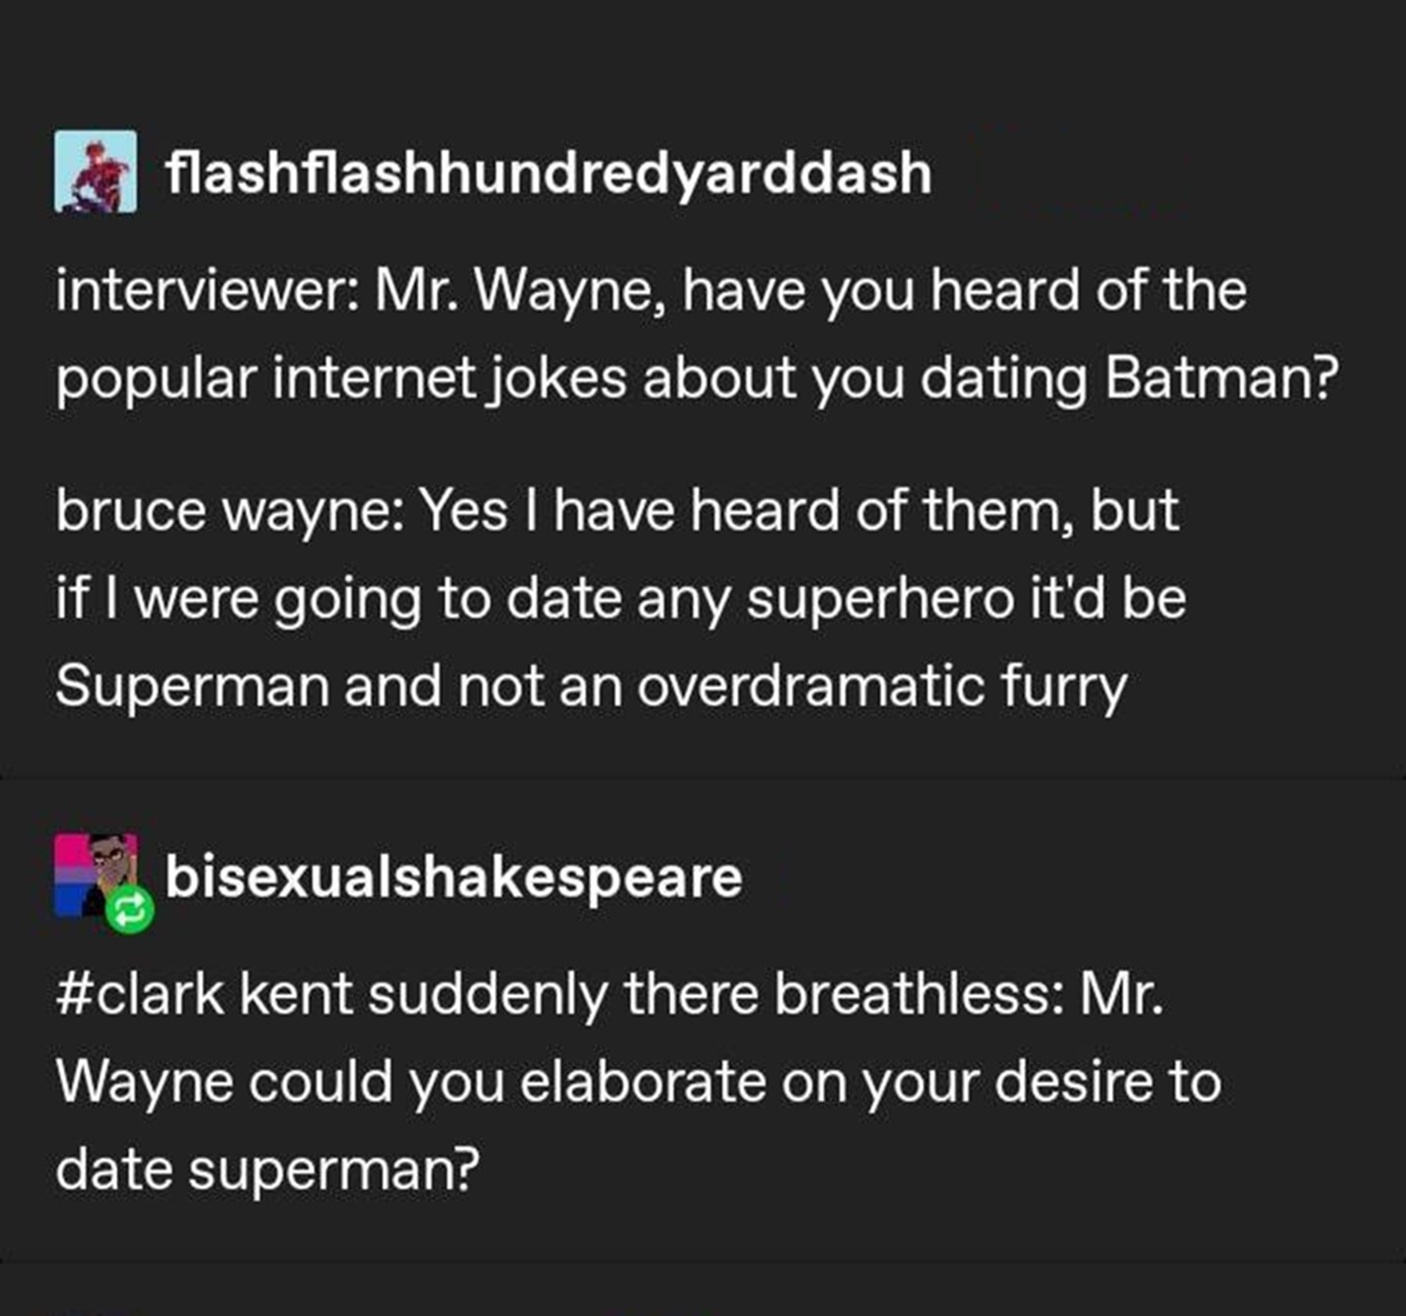Open the "#clark" hashtag

(x=140, y=995)
